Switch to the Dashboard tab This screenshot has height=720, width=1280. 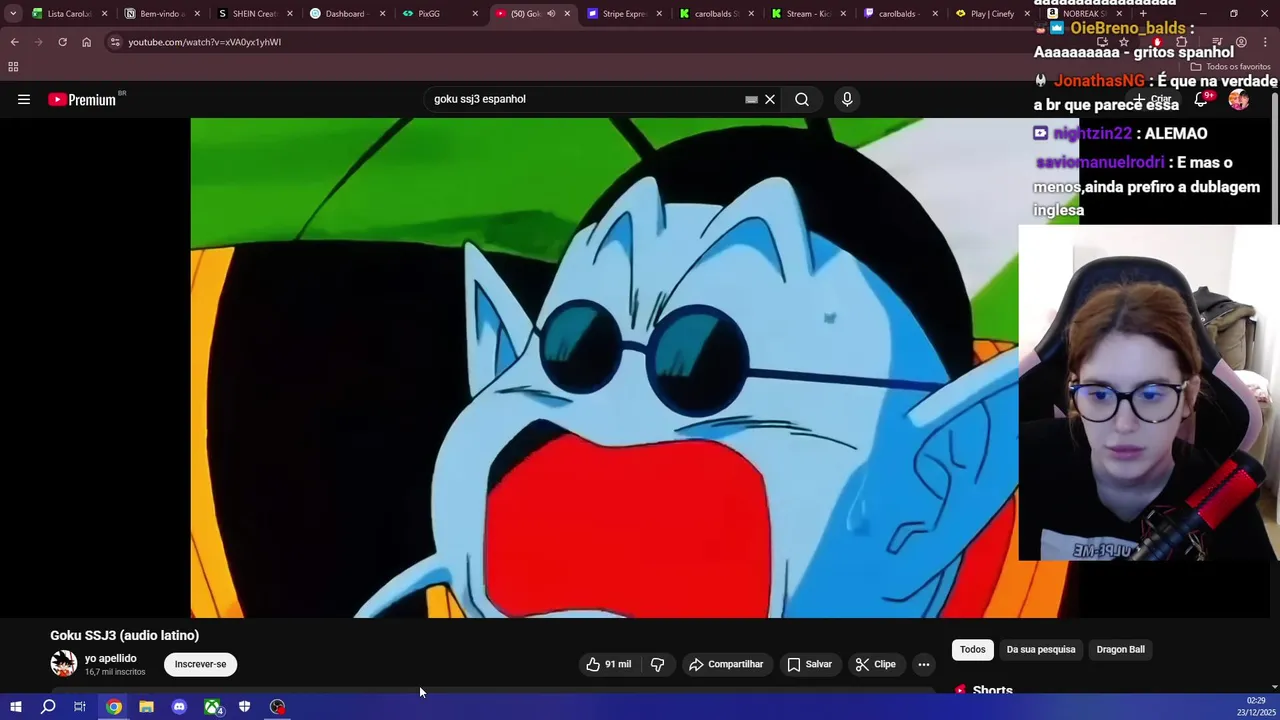click(x=346, y=14)
